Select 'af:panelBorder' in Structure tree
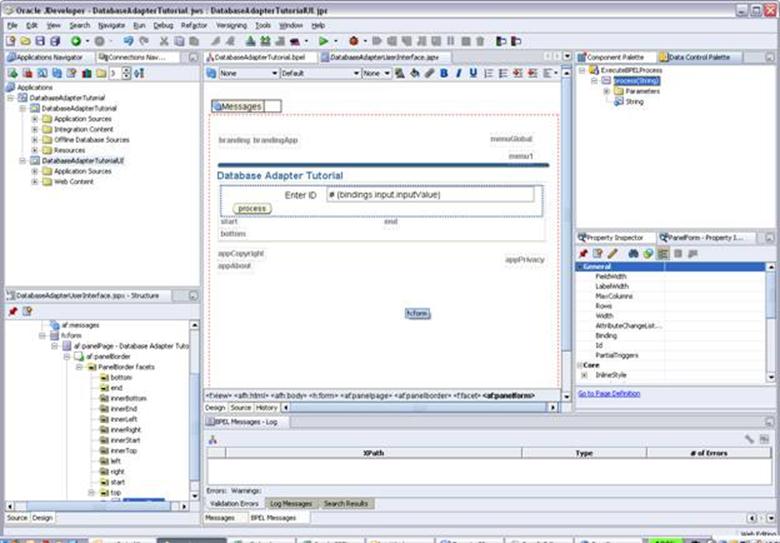The height and width of the screenshot is (543, 780). tap(108, 357)
